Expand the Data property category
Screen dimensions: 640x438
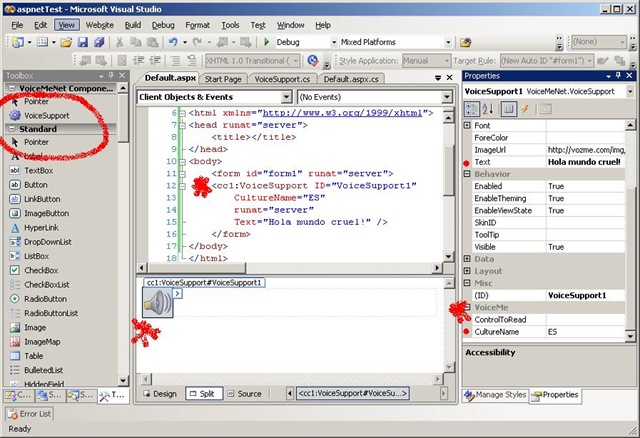[467, 259]
